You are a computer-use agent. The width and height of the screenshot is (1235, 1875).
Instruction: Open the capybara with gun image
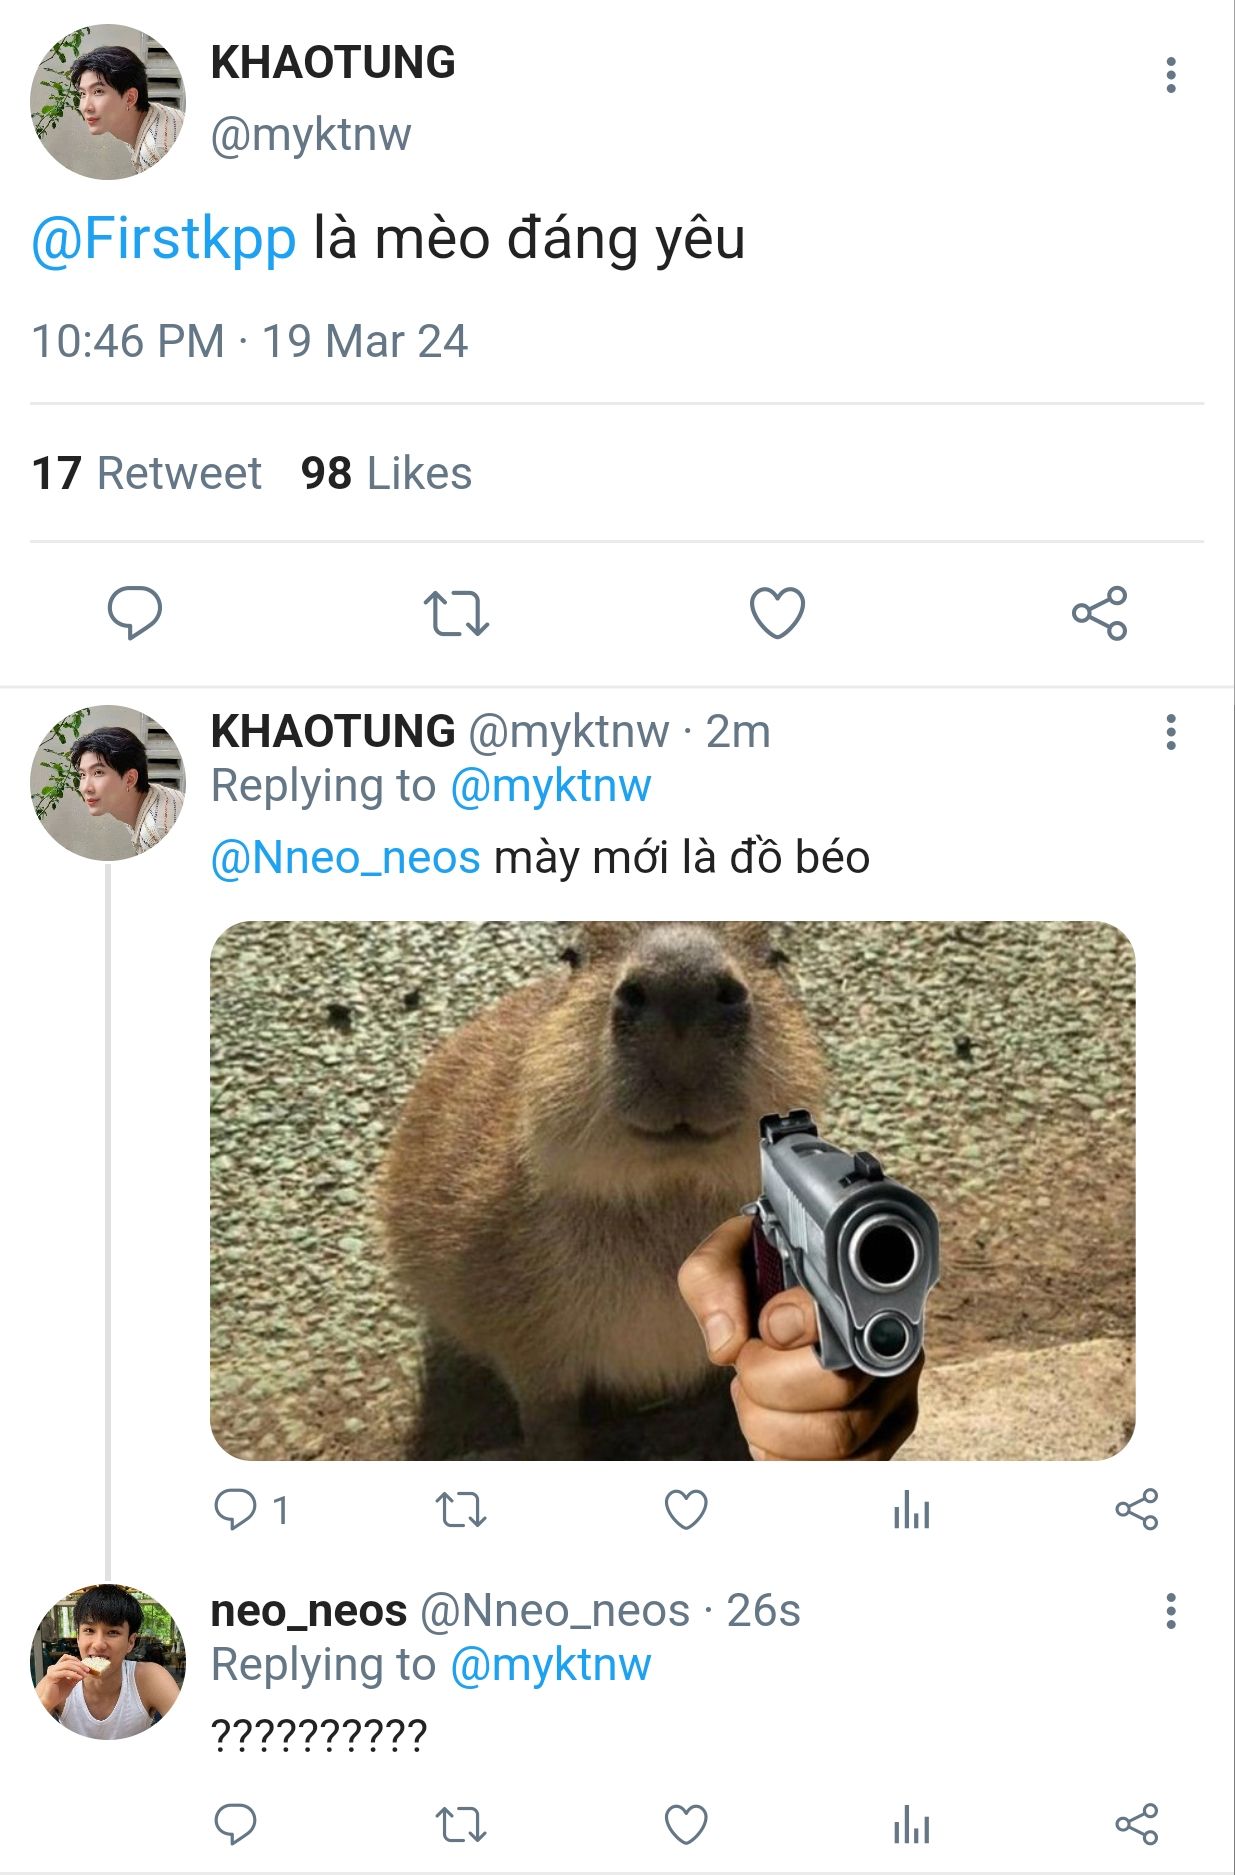pyautogui.click(x=672, y=1190)
